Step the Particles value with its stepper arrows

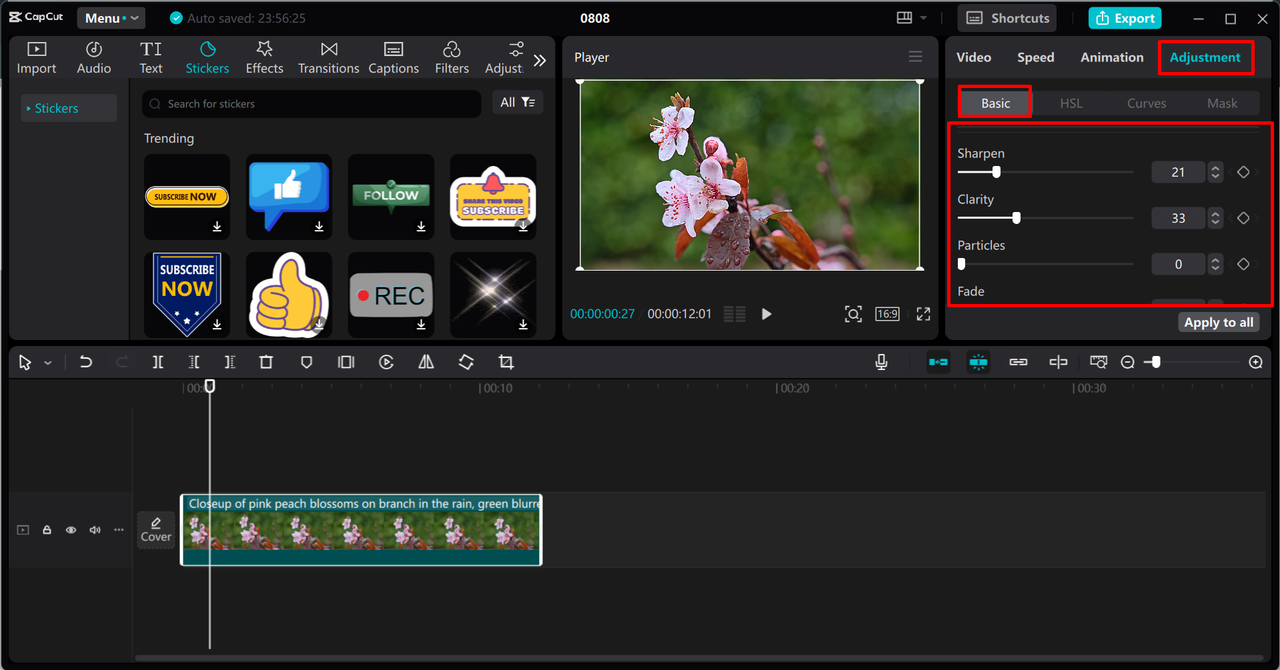[x=1215, y=264]
